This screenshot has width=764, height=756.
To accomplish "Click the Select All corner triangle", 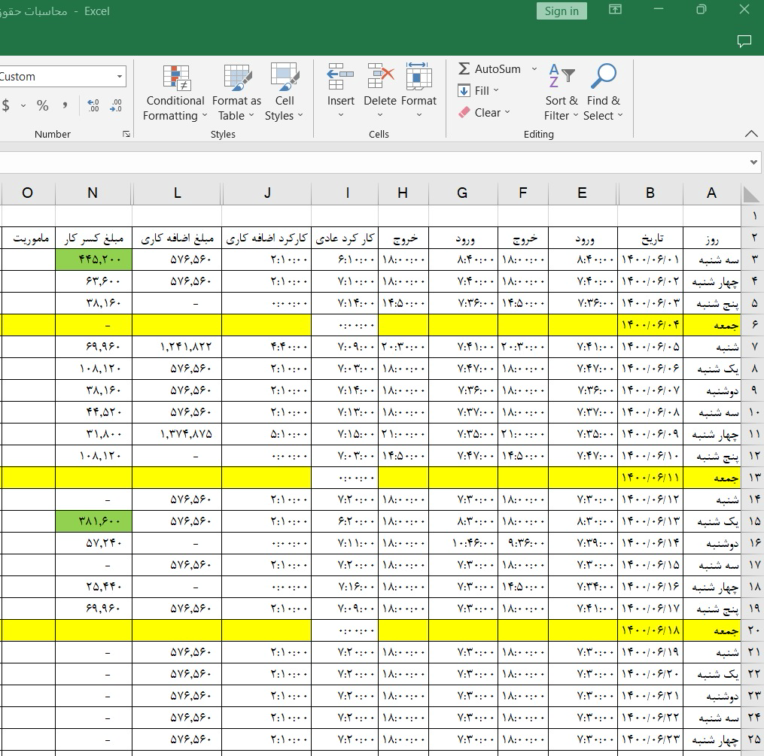I will tap(751, 194).
